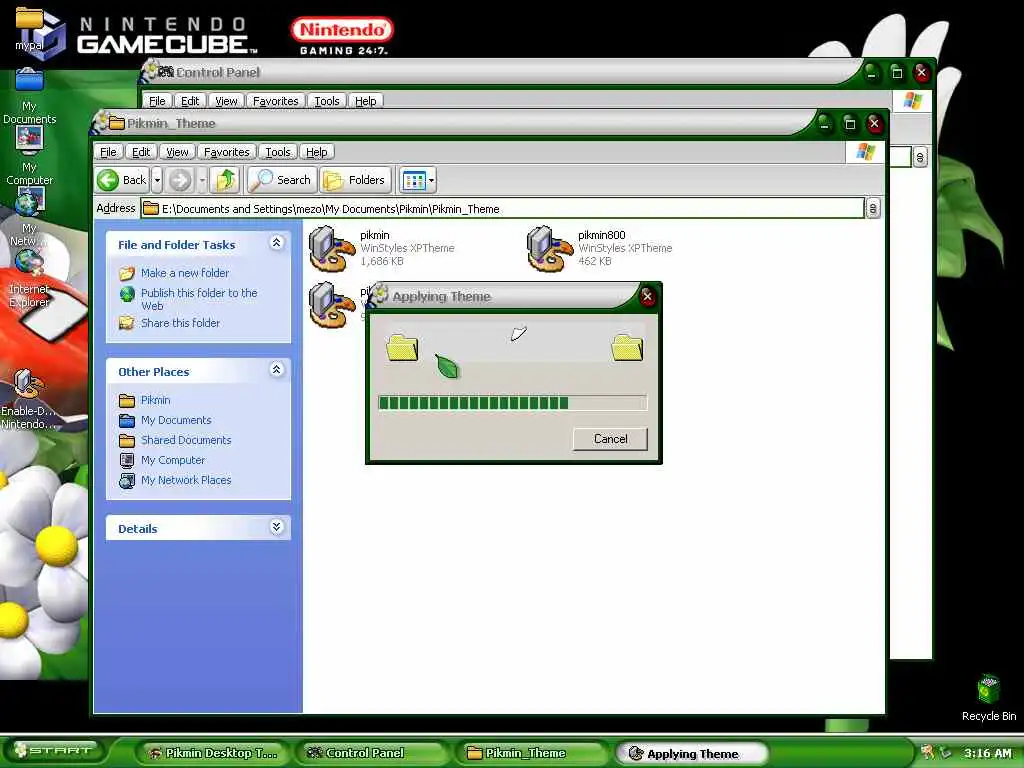The image size is (1024, 768).
Task: Go up one folder level icon
Action: (x=226, y=180)
